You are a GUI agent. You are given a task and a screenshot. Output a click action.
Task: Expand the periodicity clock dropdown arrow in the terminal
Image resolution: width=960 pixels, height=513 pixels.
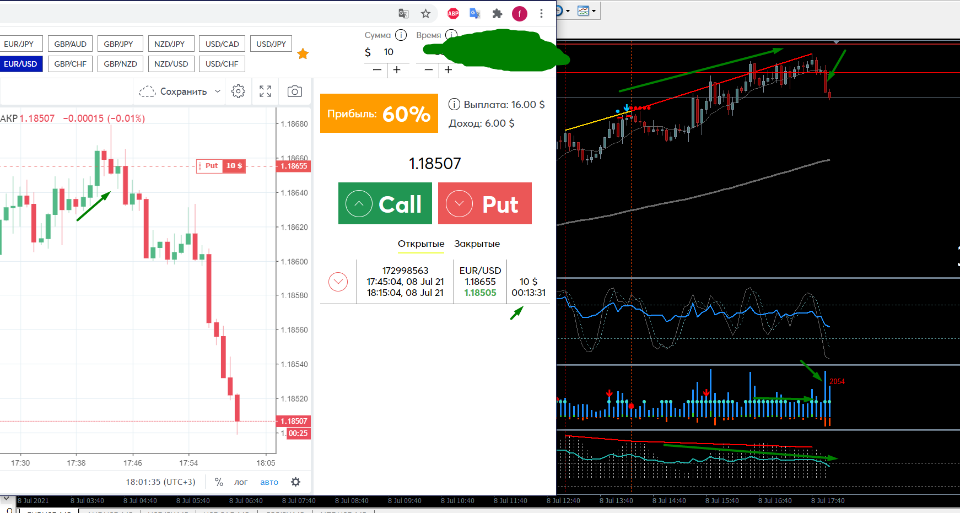click(x=569, y=10)
